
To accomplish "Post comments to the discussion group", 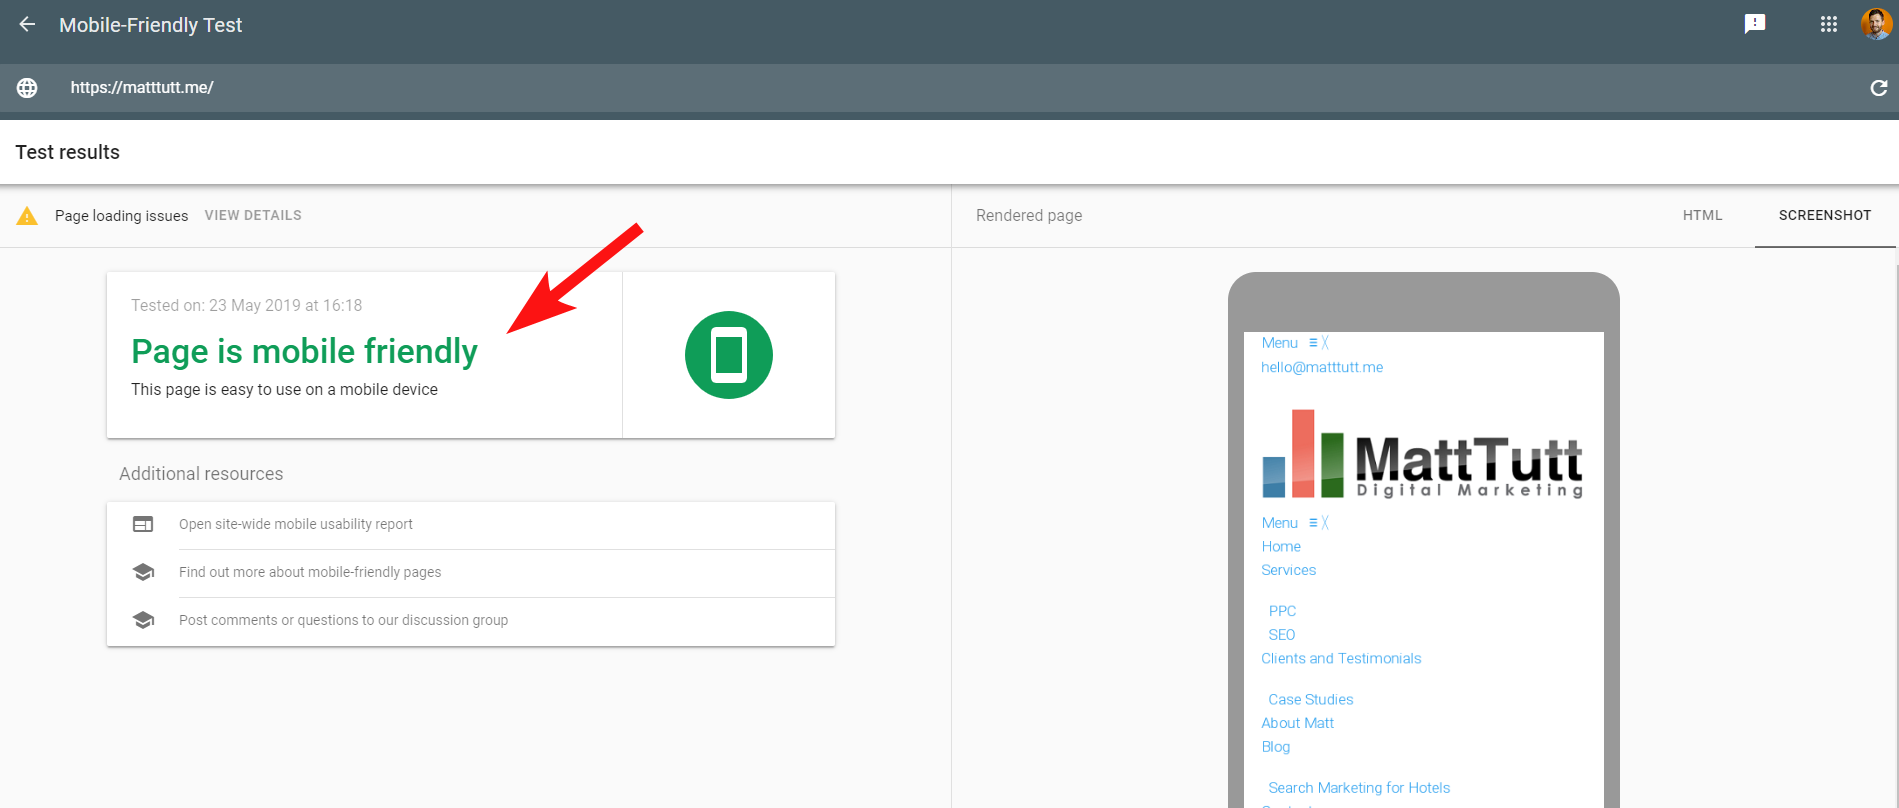I will (343, 620).
